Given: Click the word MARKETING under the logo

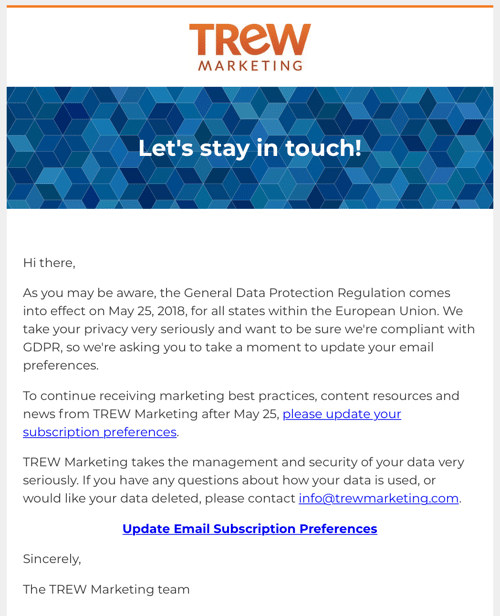Looking at the screenshot, I should pyautogui.click(x=250, y=65).
